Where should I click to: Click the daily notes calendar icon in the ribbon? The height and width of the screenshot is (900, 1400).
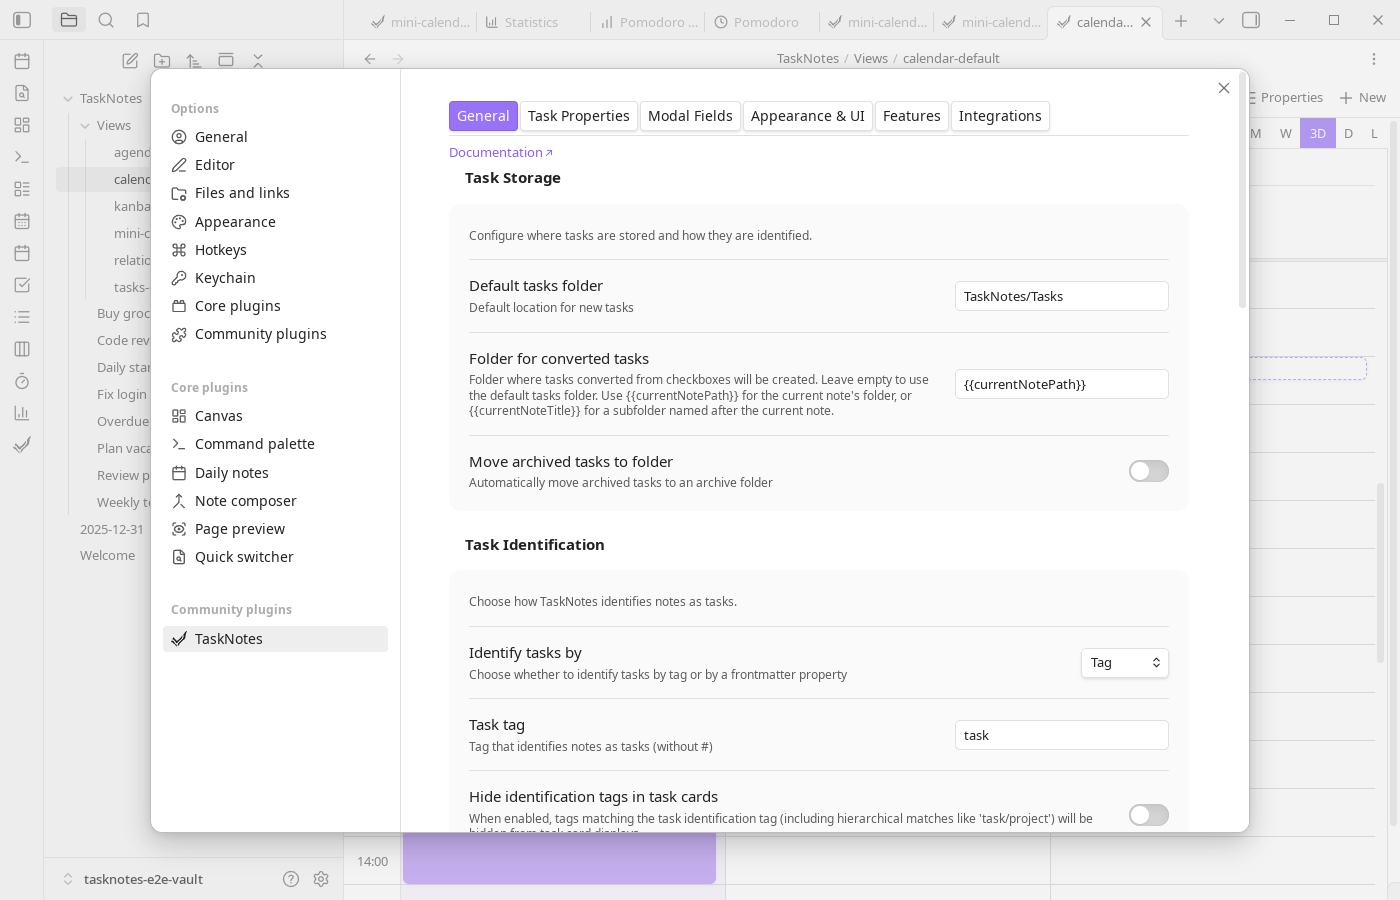click(x=21, y=253)
